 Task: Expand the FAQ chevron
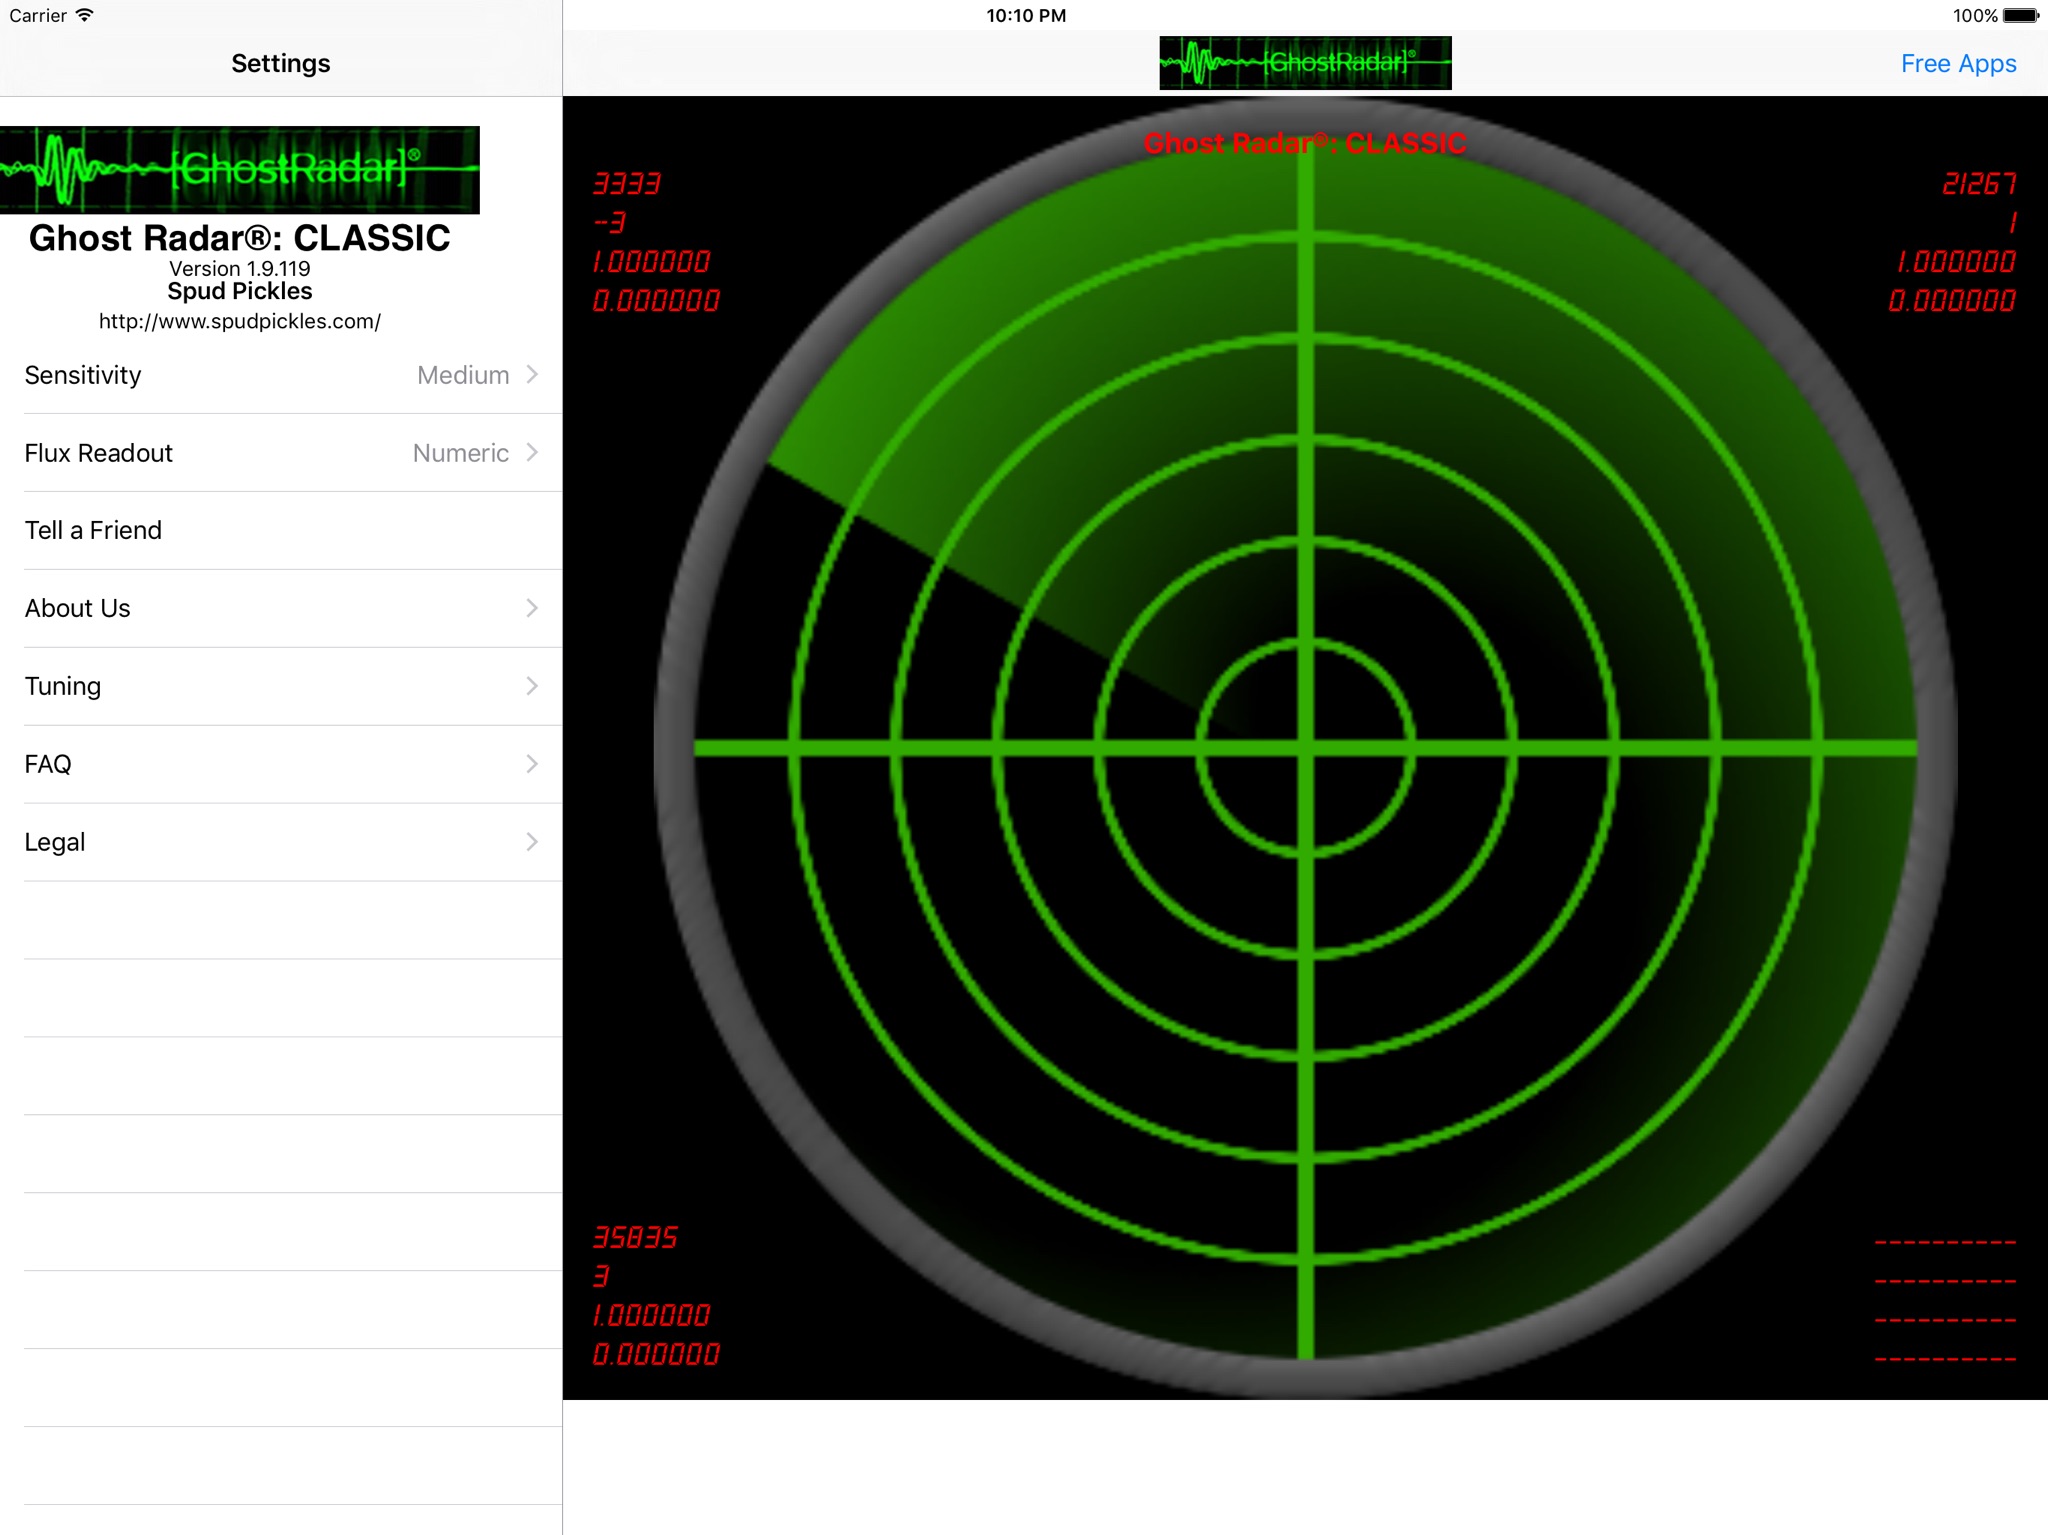pyautogui.click(x=532, y=764)
